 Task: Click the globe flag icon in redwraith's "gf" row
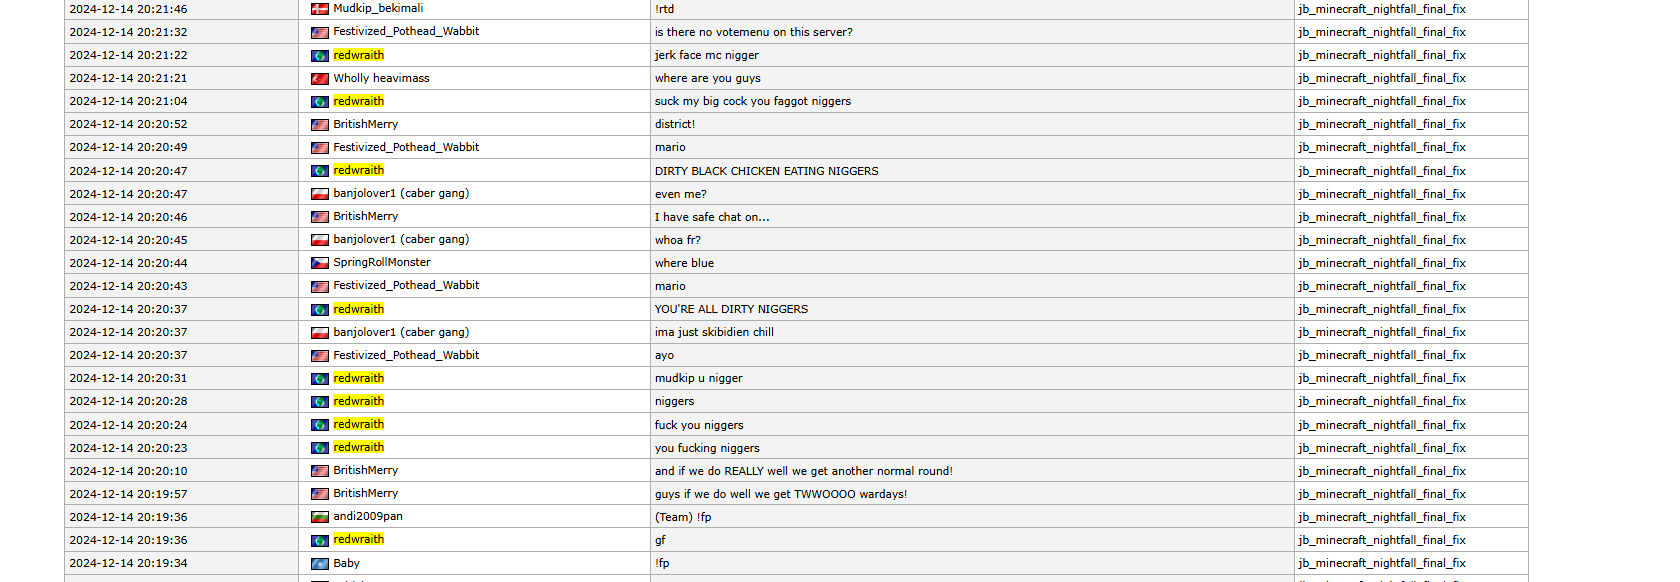[x=320, y=540]
